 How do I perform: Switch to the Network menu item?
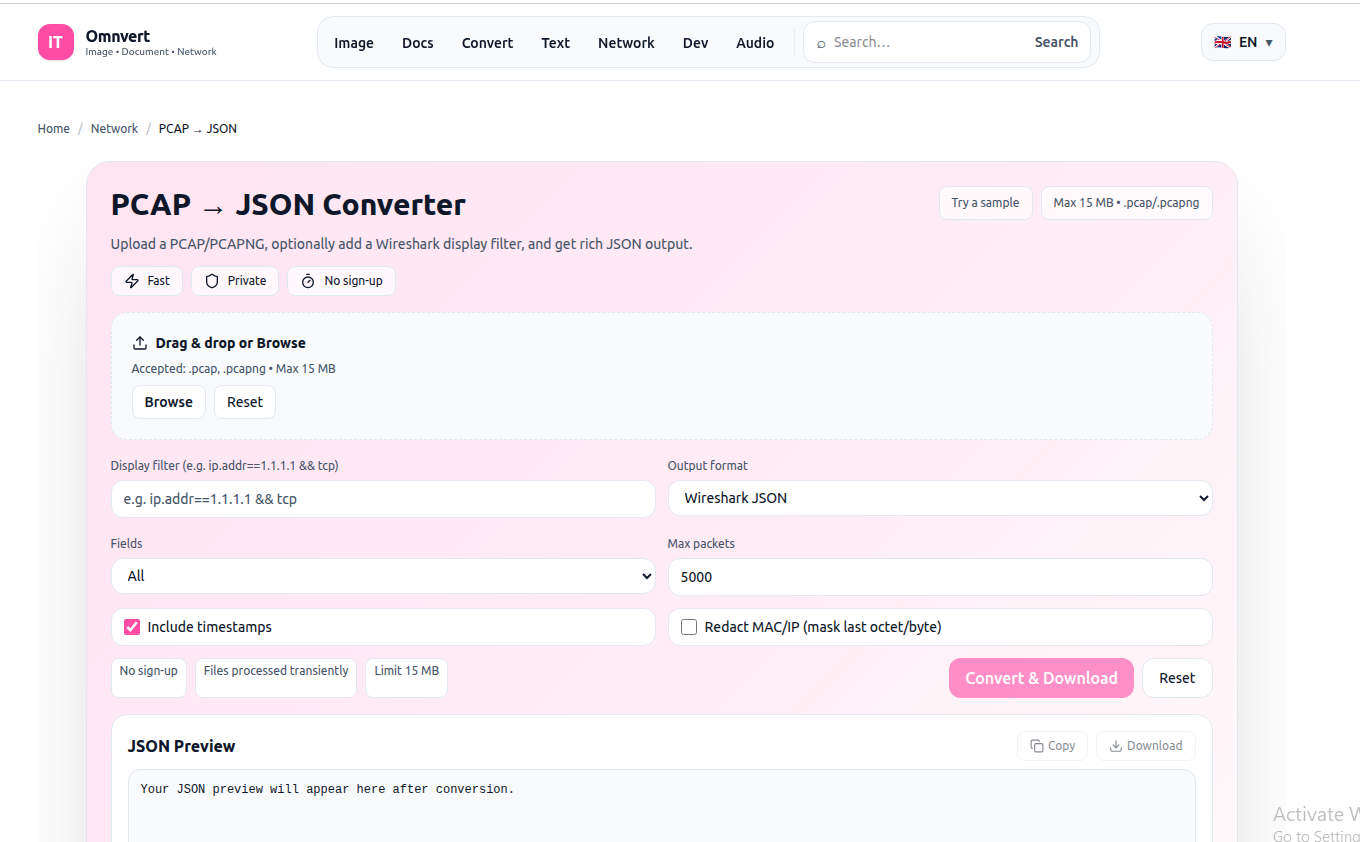coord(626,42)
